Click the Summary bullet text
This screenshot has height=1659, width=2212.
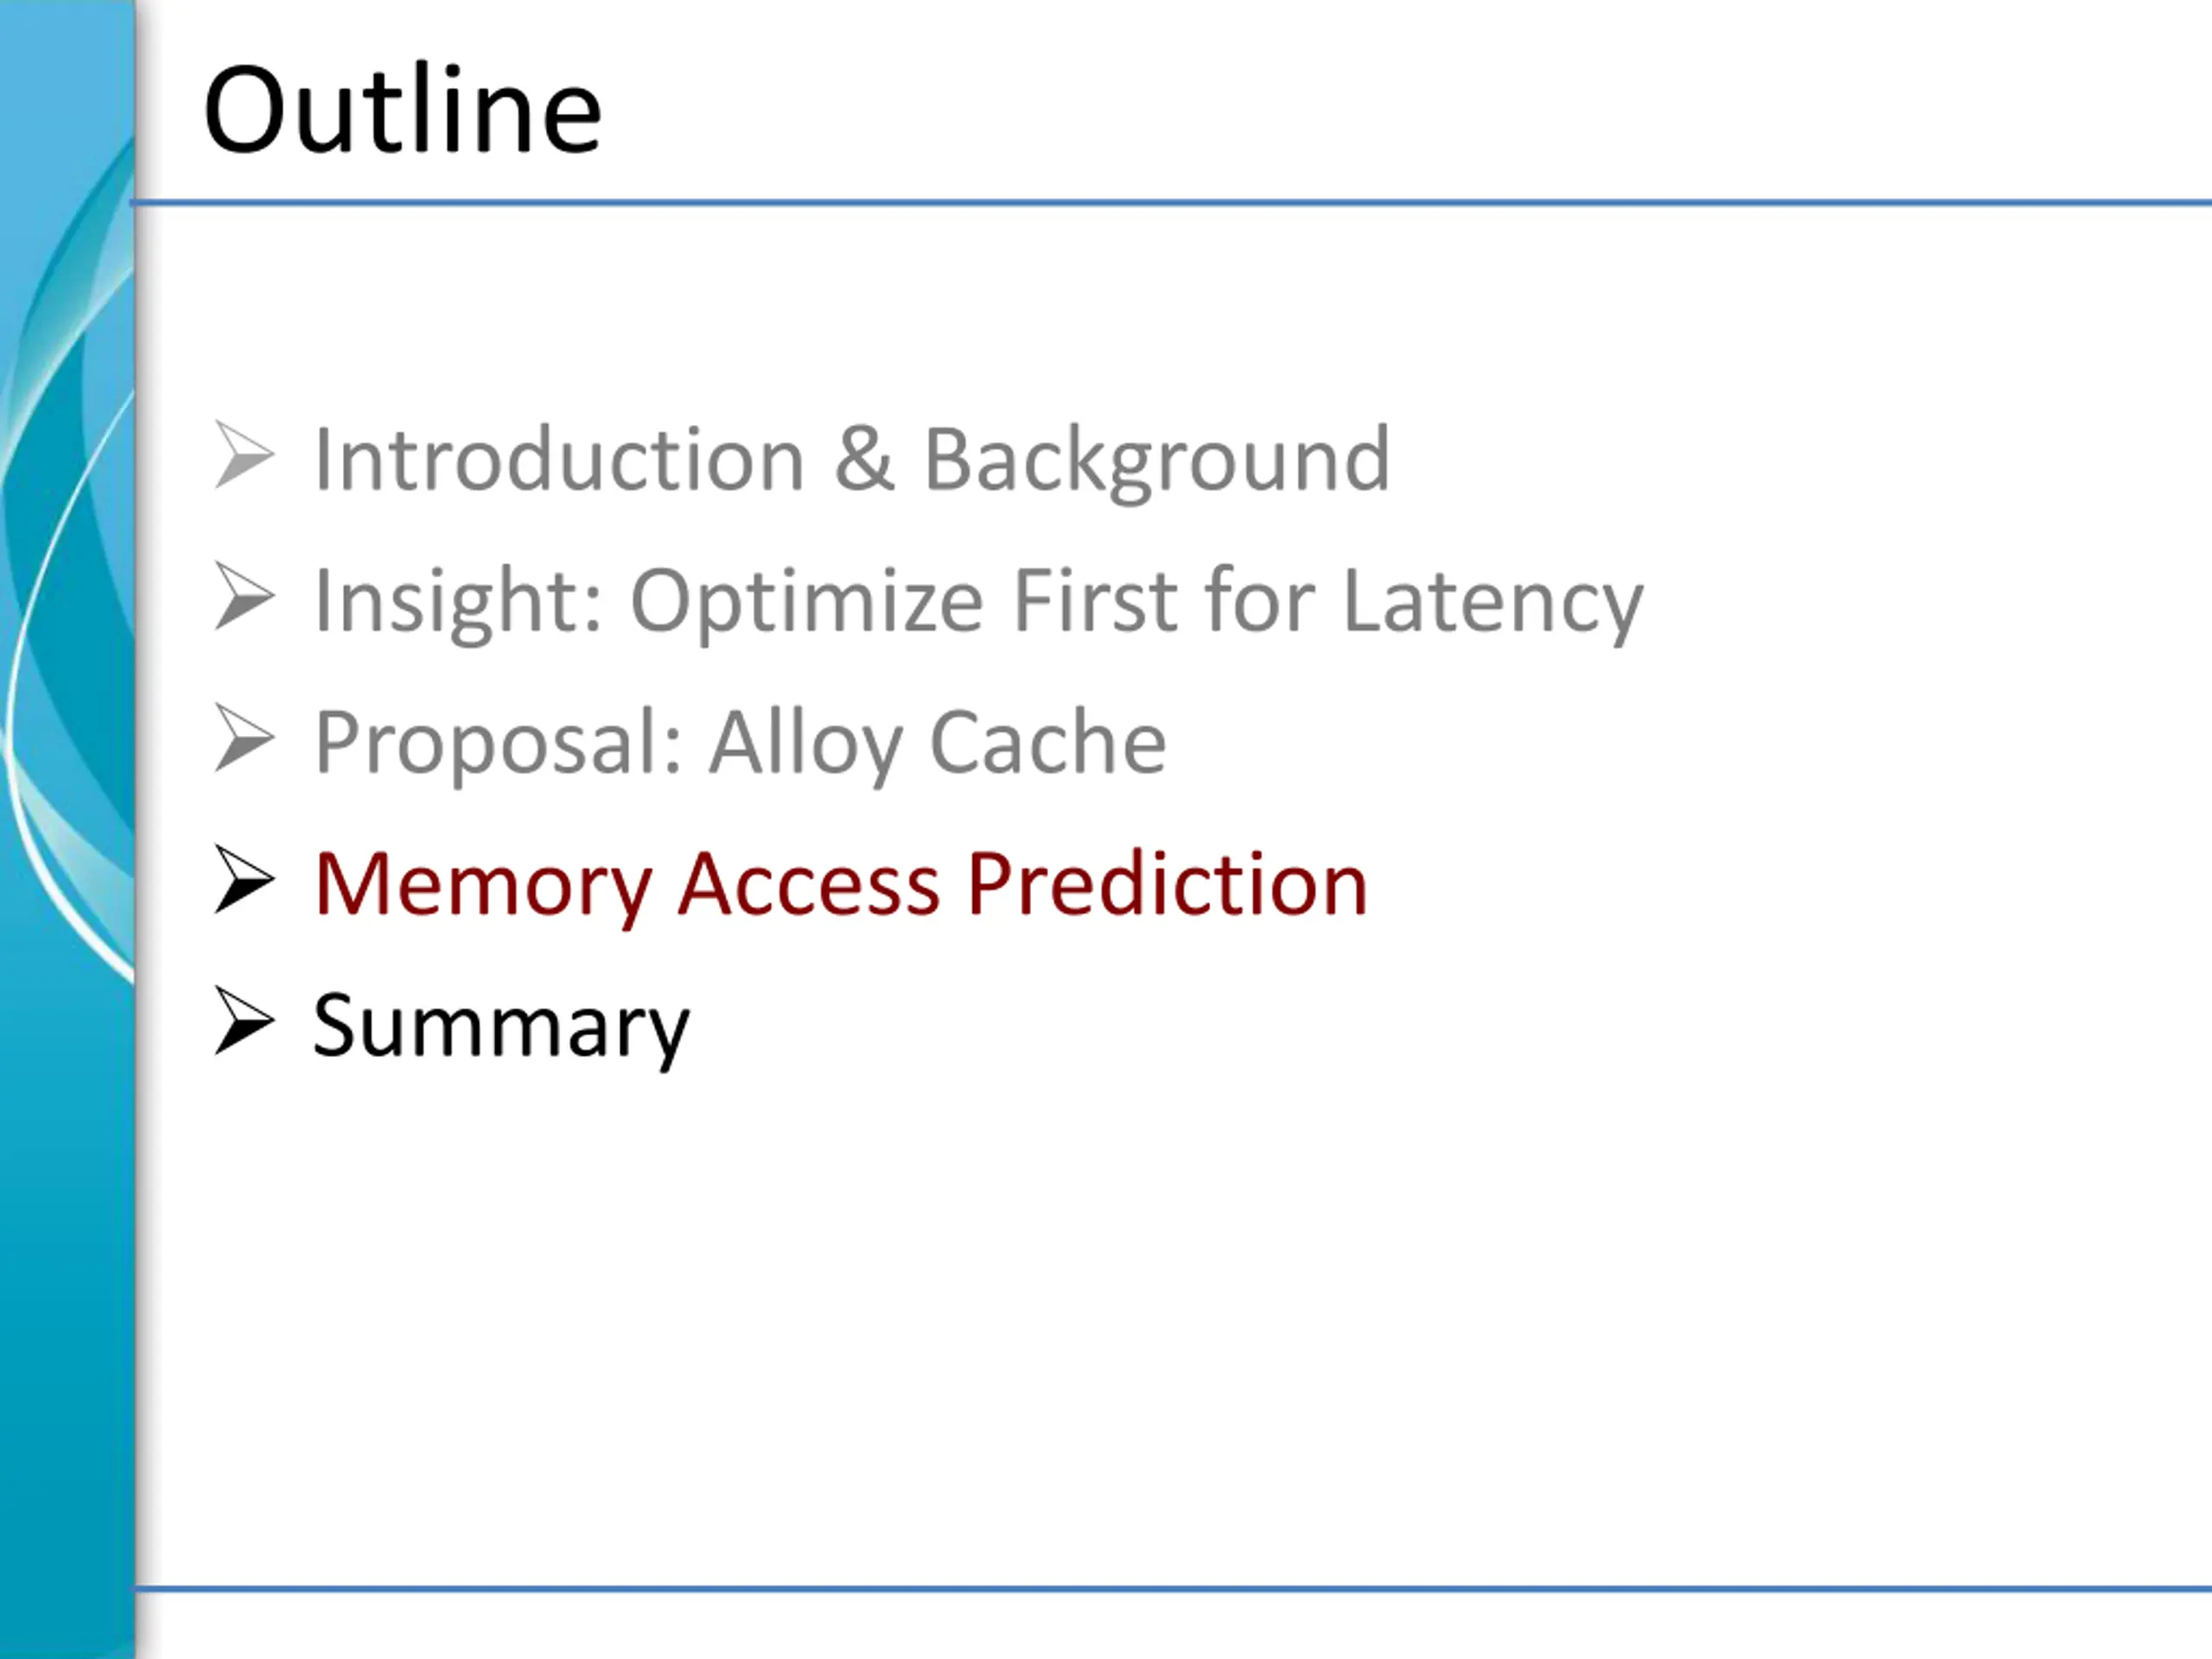coord(501,1027)
